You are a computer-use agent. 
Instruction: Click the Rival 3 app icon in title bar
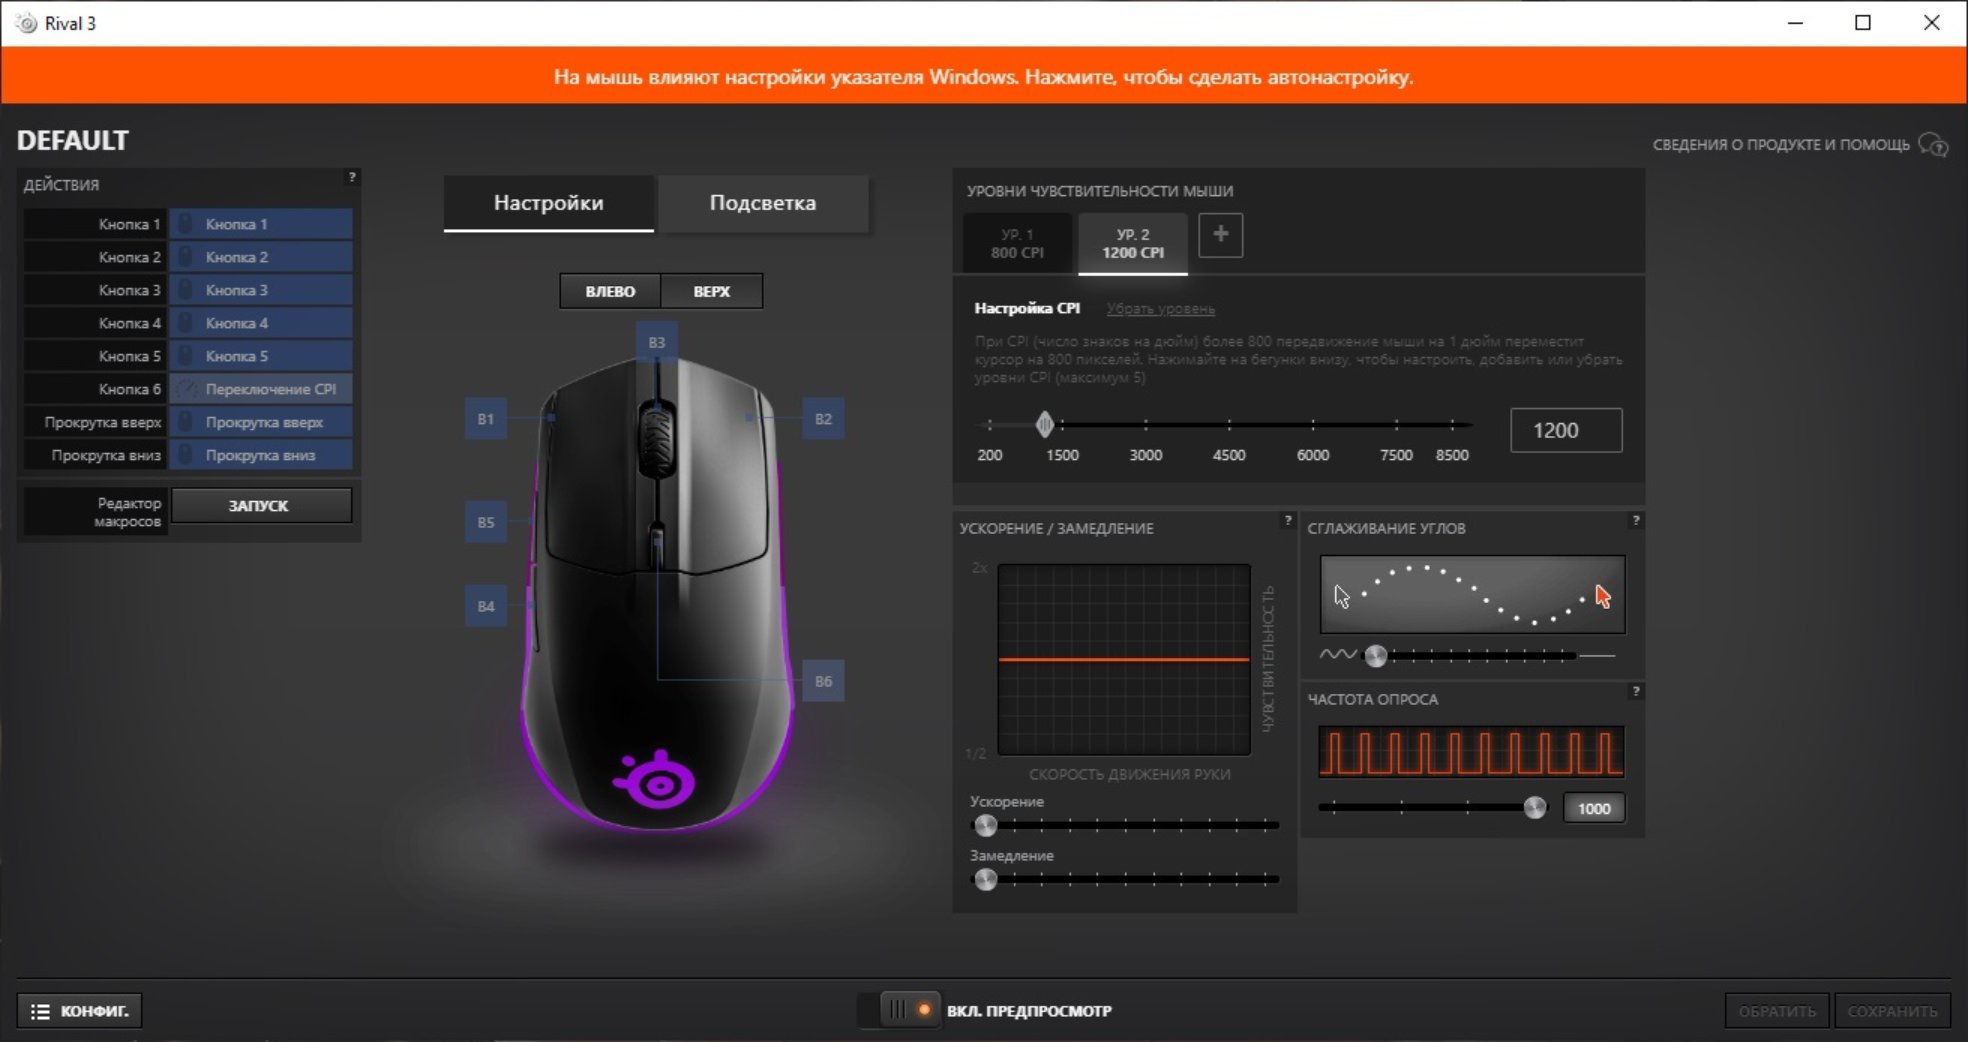[x=26, y=23]
